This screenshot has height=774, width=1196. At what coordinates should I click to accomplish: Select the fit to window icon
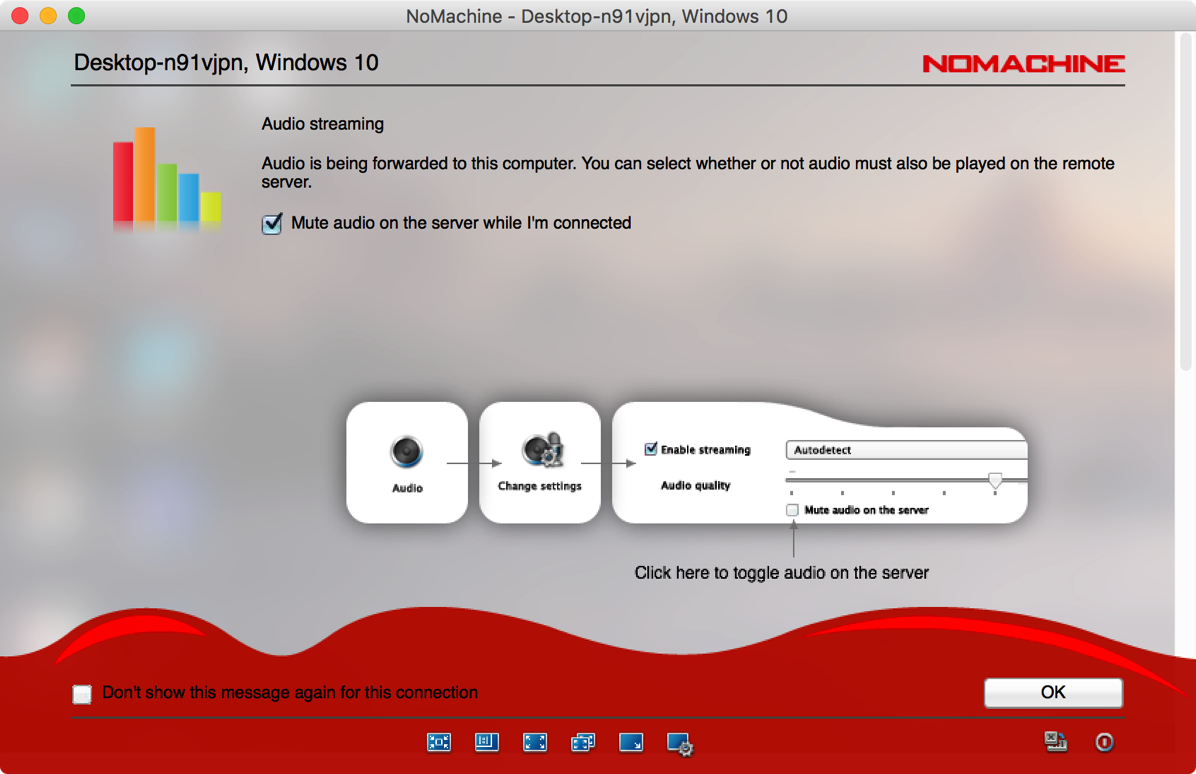coord(439,742)
